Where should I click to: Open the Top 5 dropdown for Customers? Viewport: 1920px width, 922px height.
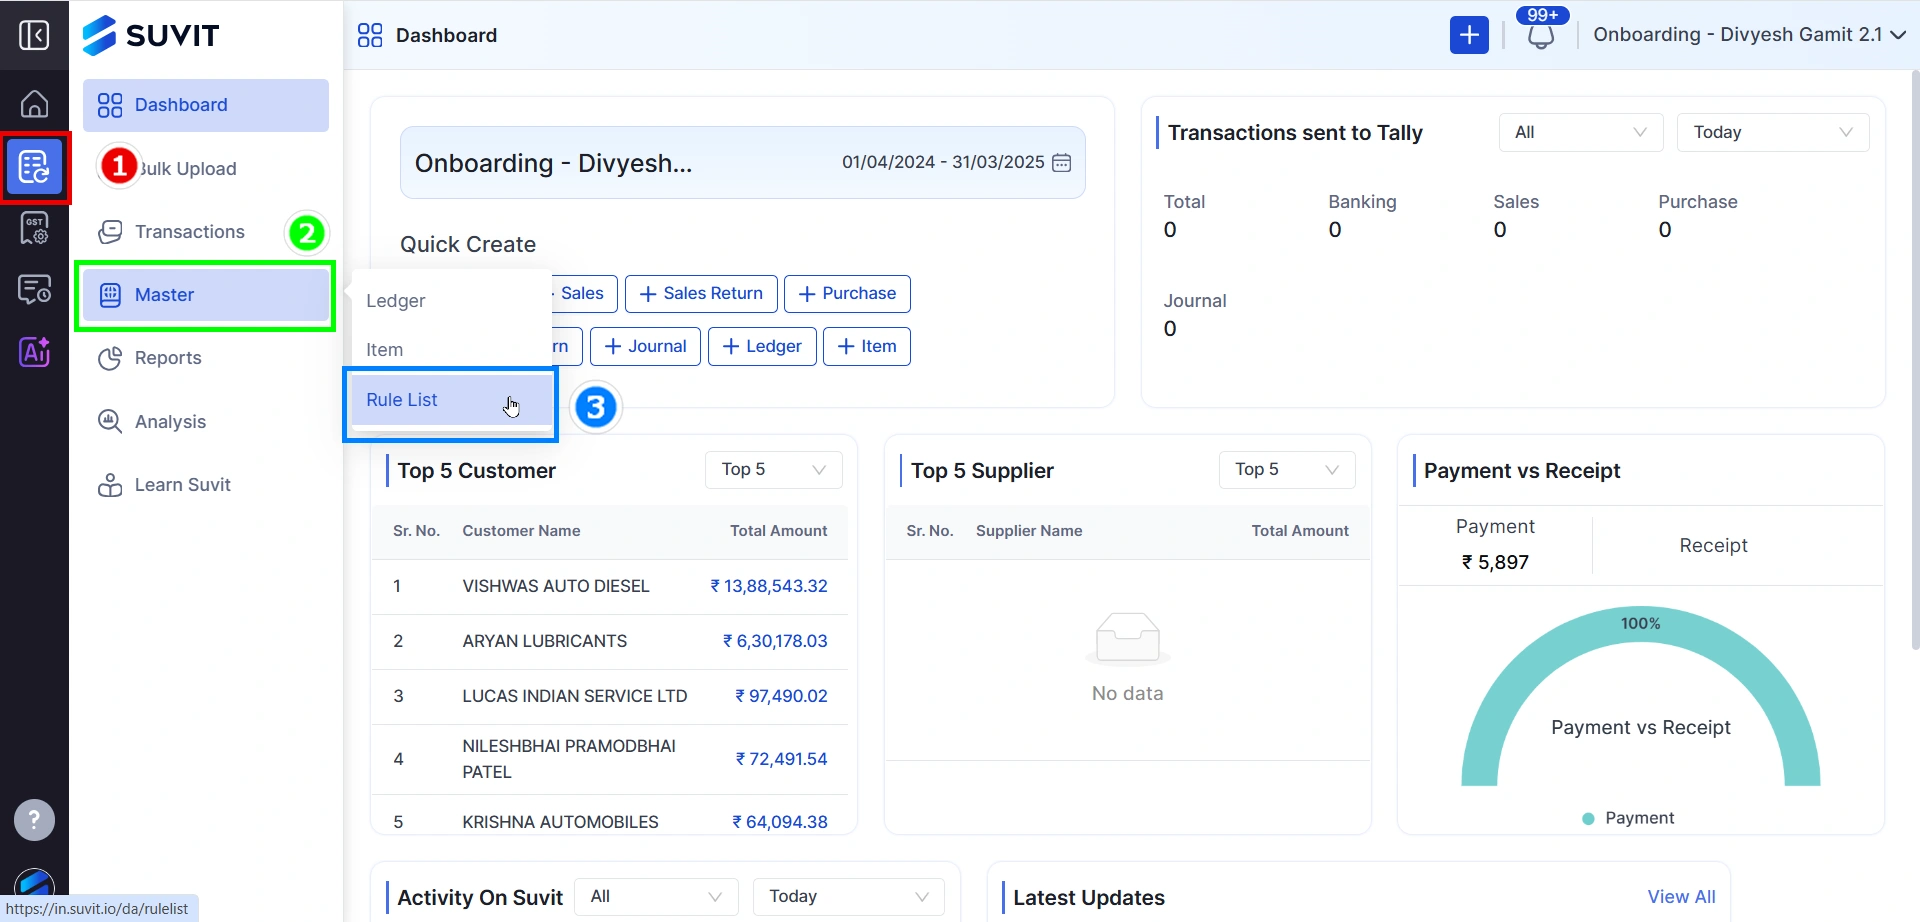pos(773,469)
